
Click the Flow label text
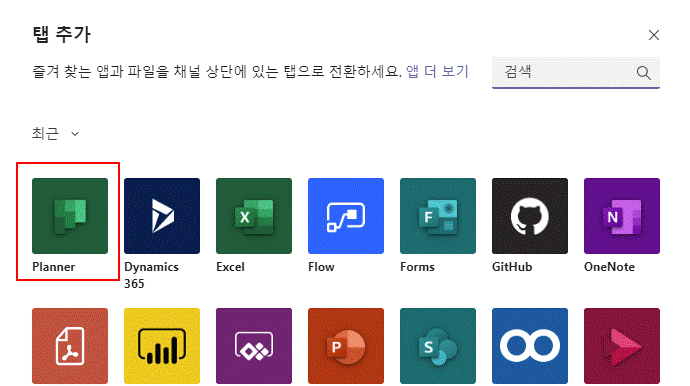pos(321,267)
